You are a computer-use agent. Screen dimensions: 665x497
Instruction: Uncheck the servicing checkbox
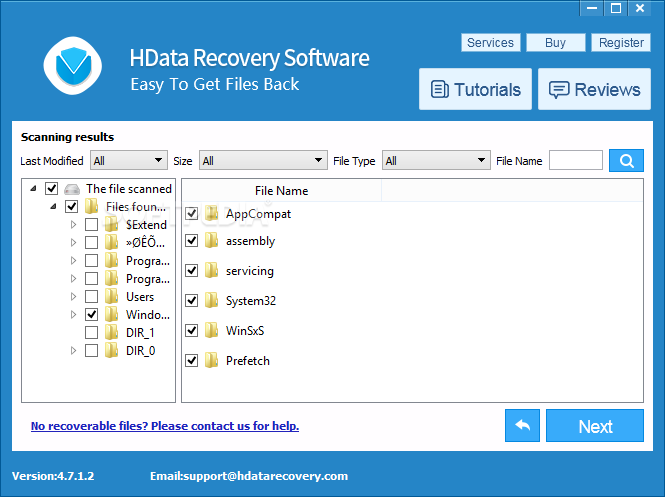[192, 271]
